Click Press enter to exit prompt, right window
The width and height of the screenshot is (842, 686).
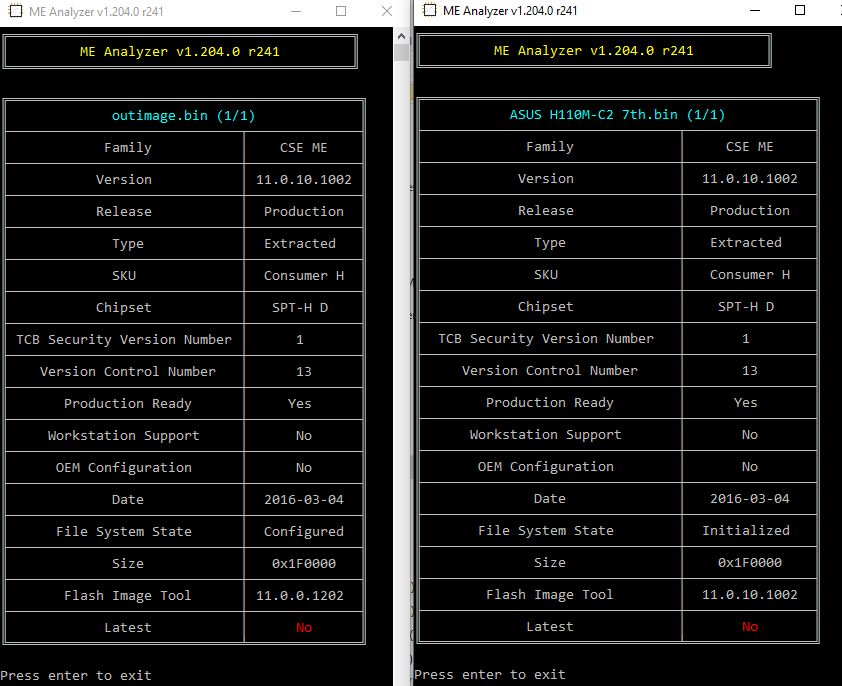(x=490, y=674)
